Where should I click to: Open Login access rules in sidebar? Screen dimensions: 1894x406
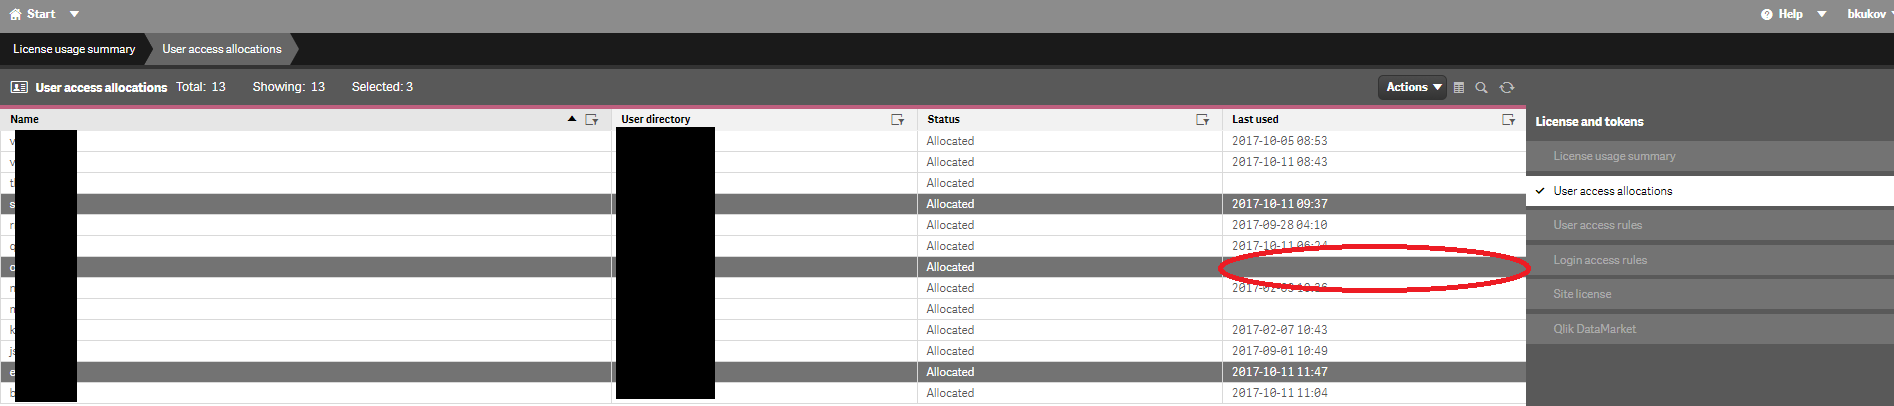1600,260
